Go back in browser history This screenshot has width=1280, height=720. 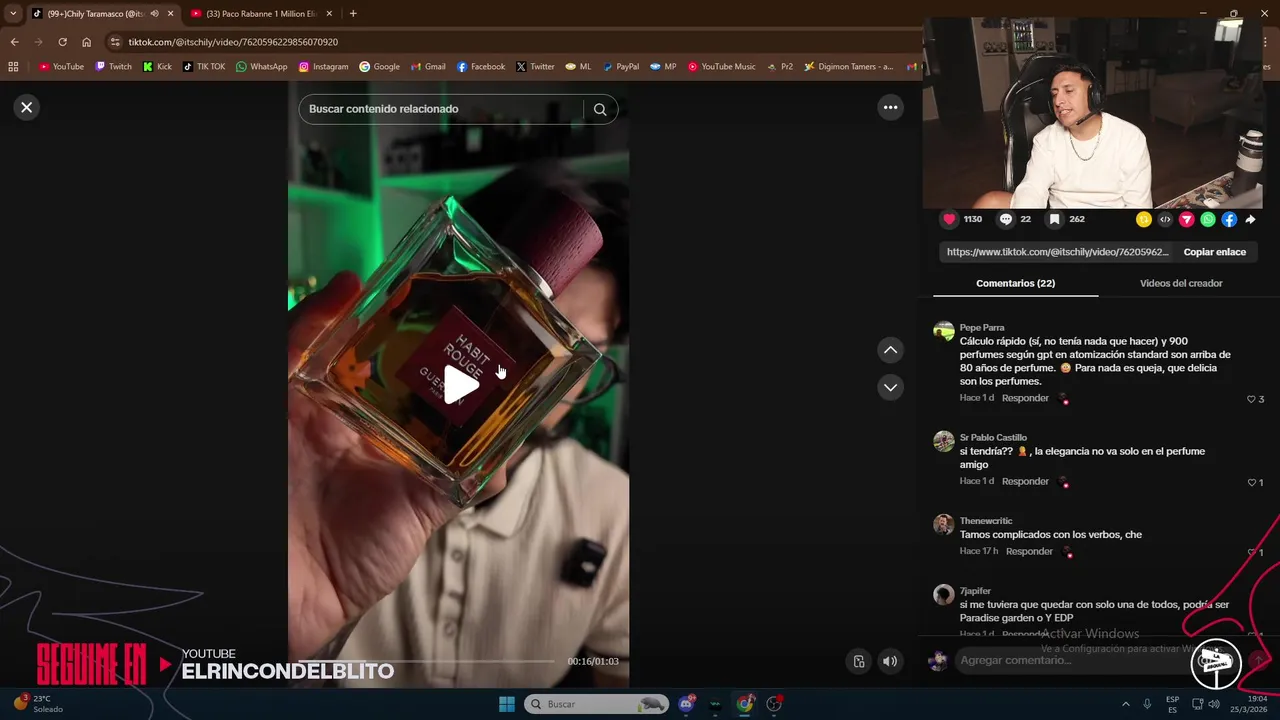click(x=14, y=42)
